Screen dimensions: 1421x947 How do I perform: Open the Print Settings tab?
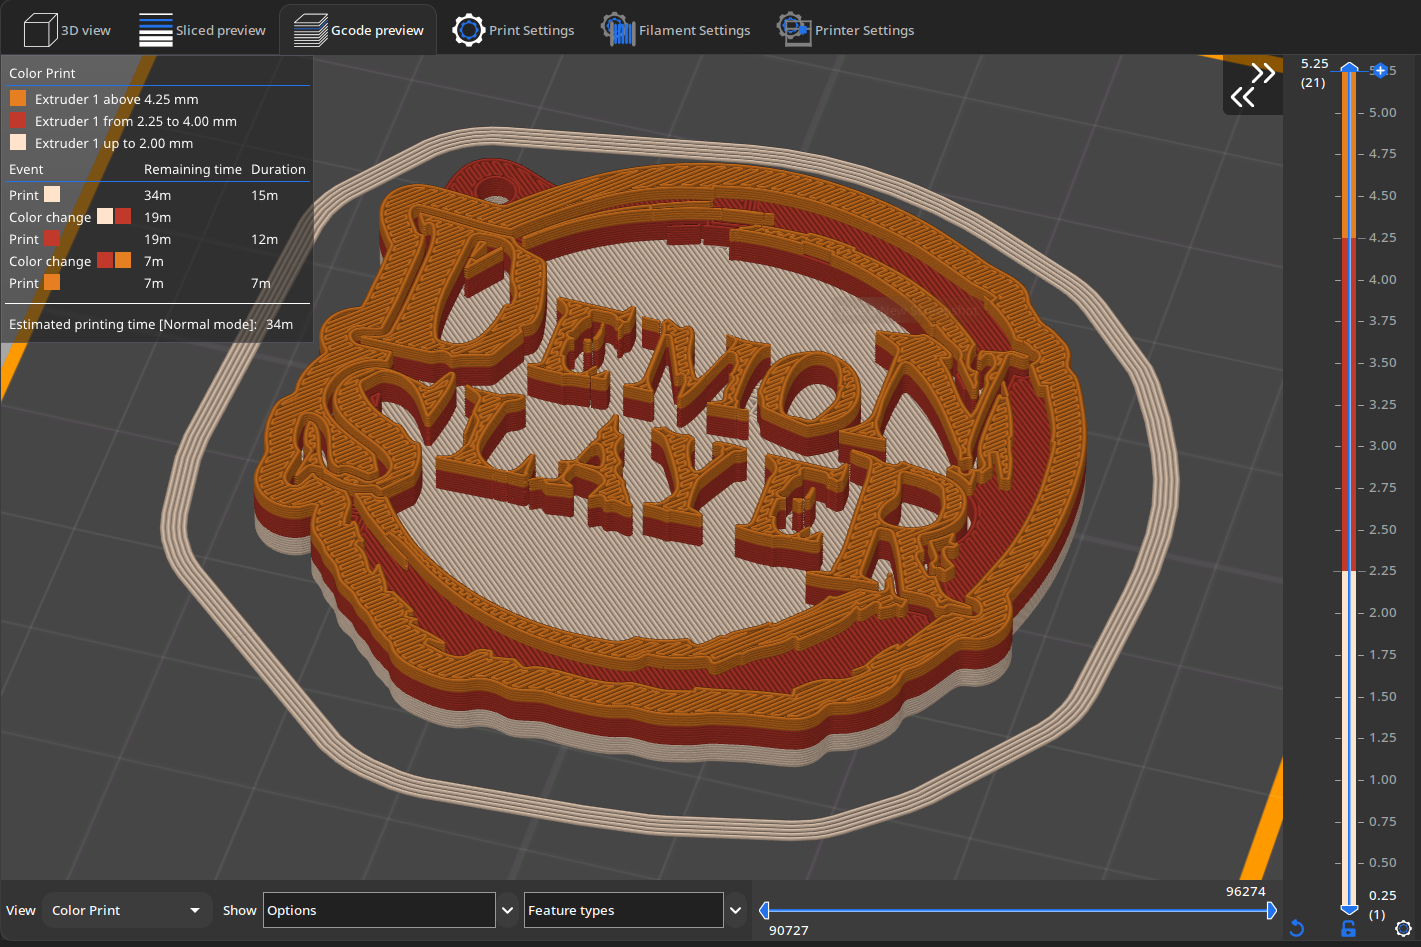click(x=513, y=30)
